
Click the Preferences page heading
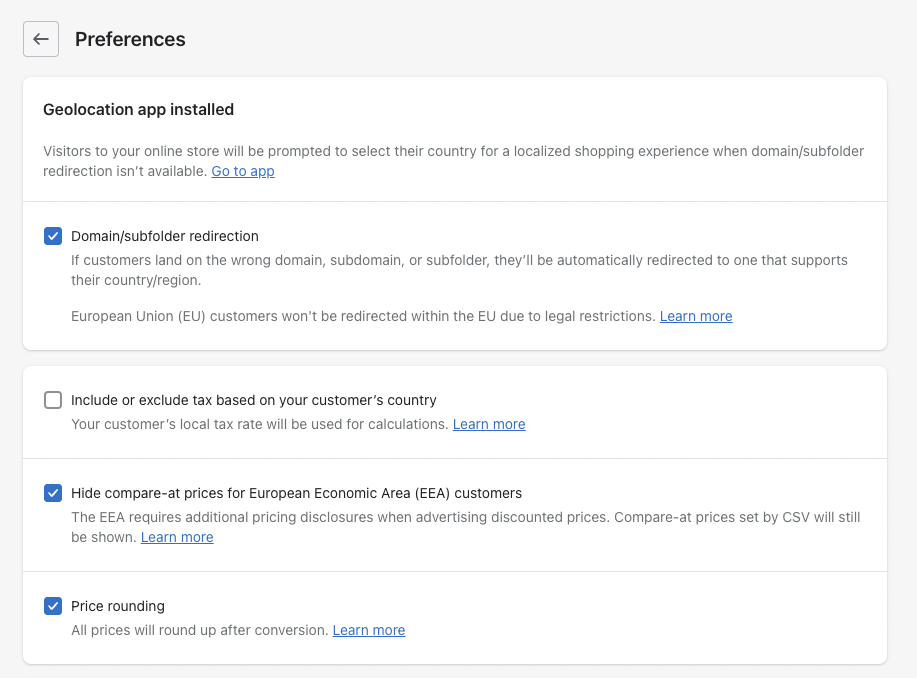[x=130, y=39]
